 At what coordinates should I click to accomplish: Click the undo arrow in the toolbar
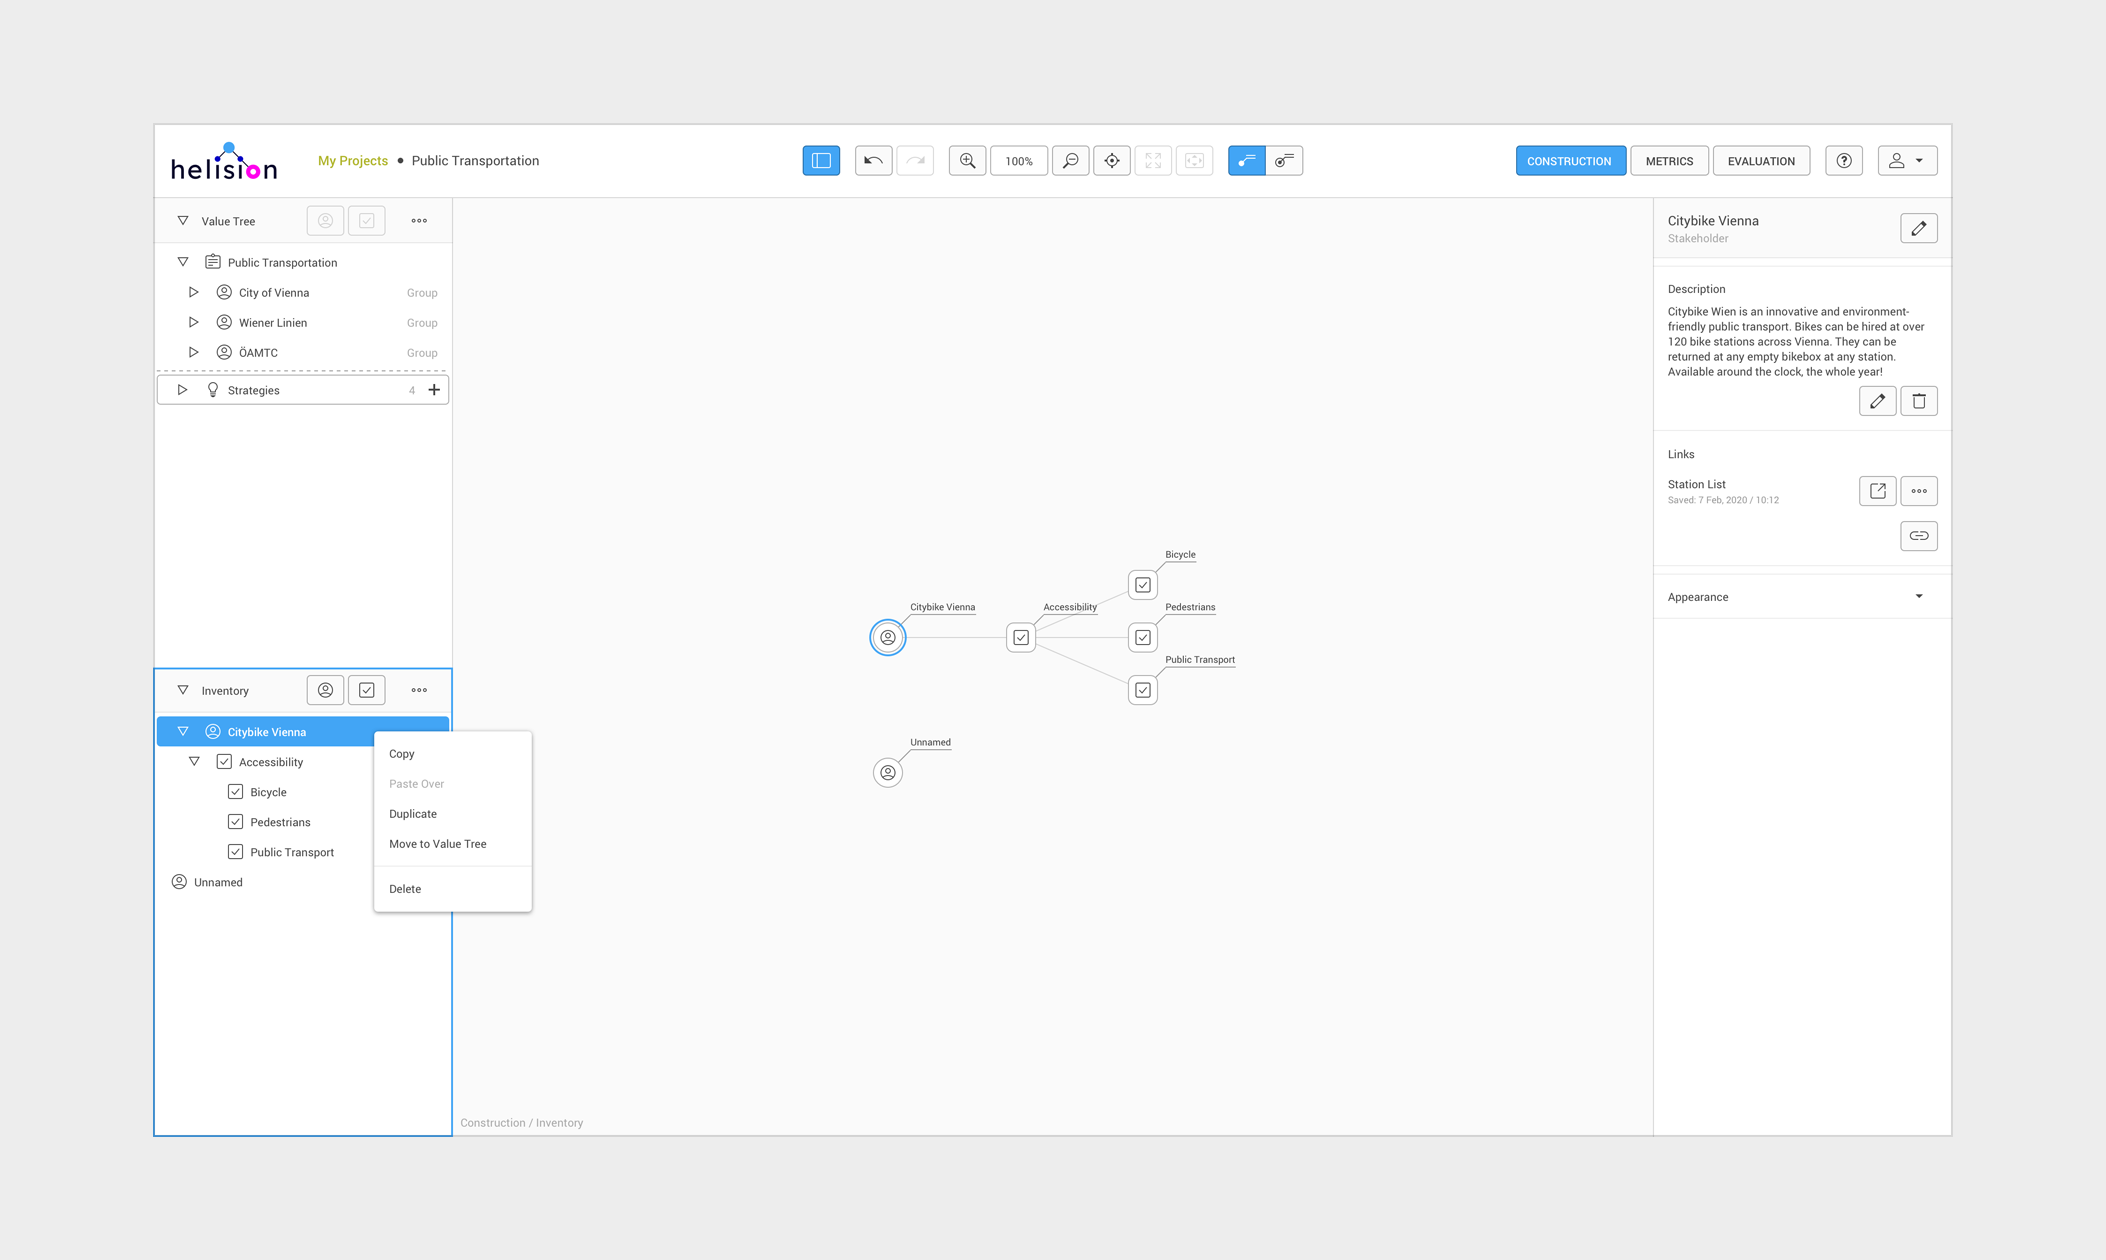pyautogui.click(x=873, y=161)
